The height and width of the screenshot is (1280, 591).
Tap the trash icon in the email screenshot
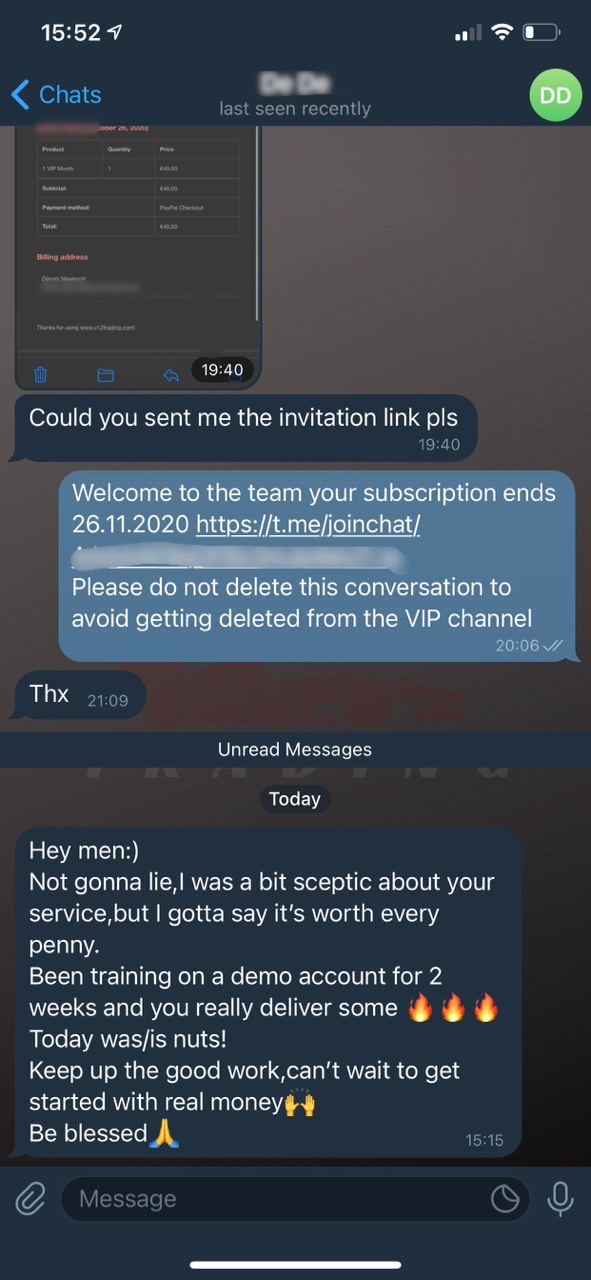(x=41, y=375)
